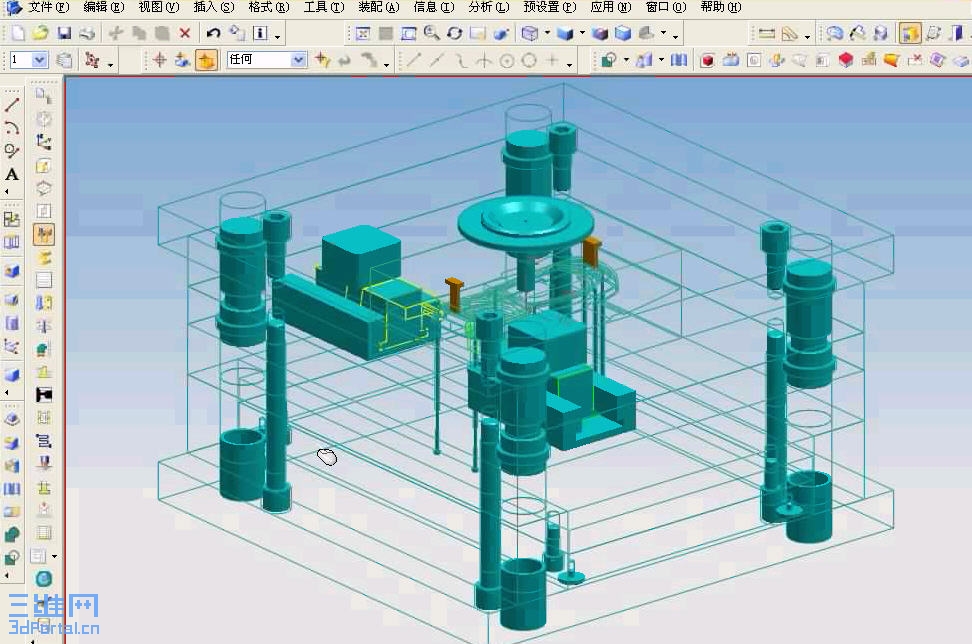The width and height of the screenshot is (972, 644).
Task: Open the layer number '1' dropdown
Action: click(40, 60)
